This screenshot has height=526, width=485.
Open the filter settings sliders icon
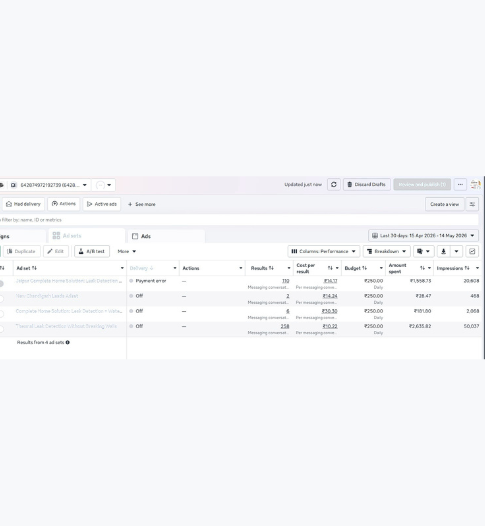click(x=472, y=204)
